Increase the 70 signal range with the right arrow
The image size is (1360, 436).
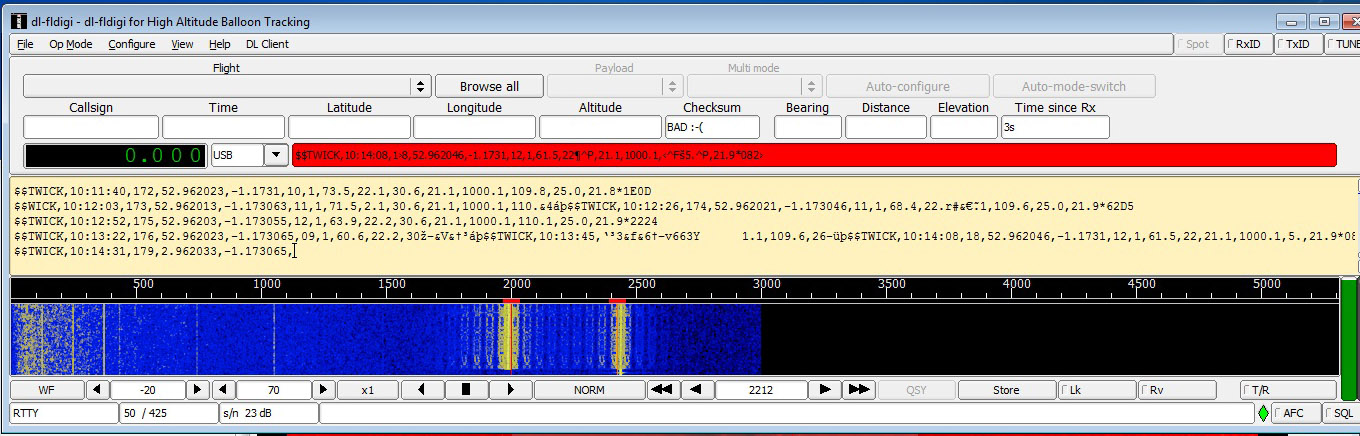tap(323, 390)
